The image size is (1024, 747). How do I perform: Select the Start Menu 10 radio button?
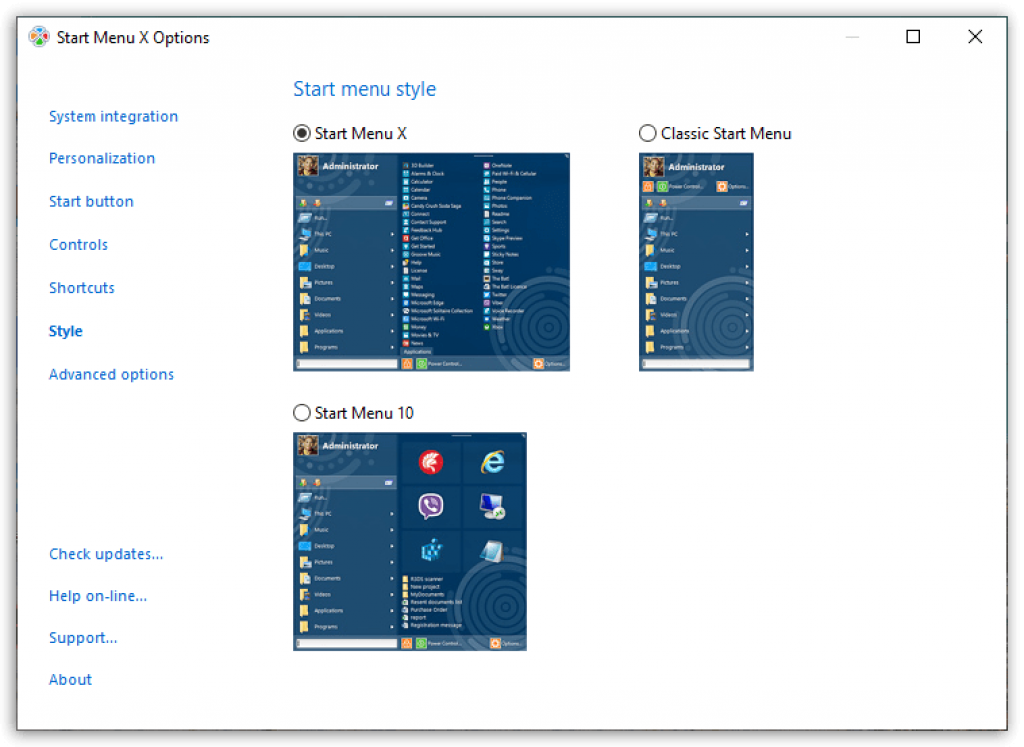pyautogui.click(x=302, y=413)
